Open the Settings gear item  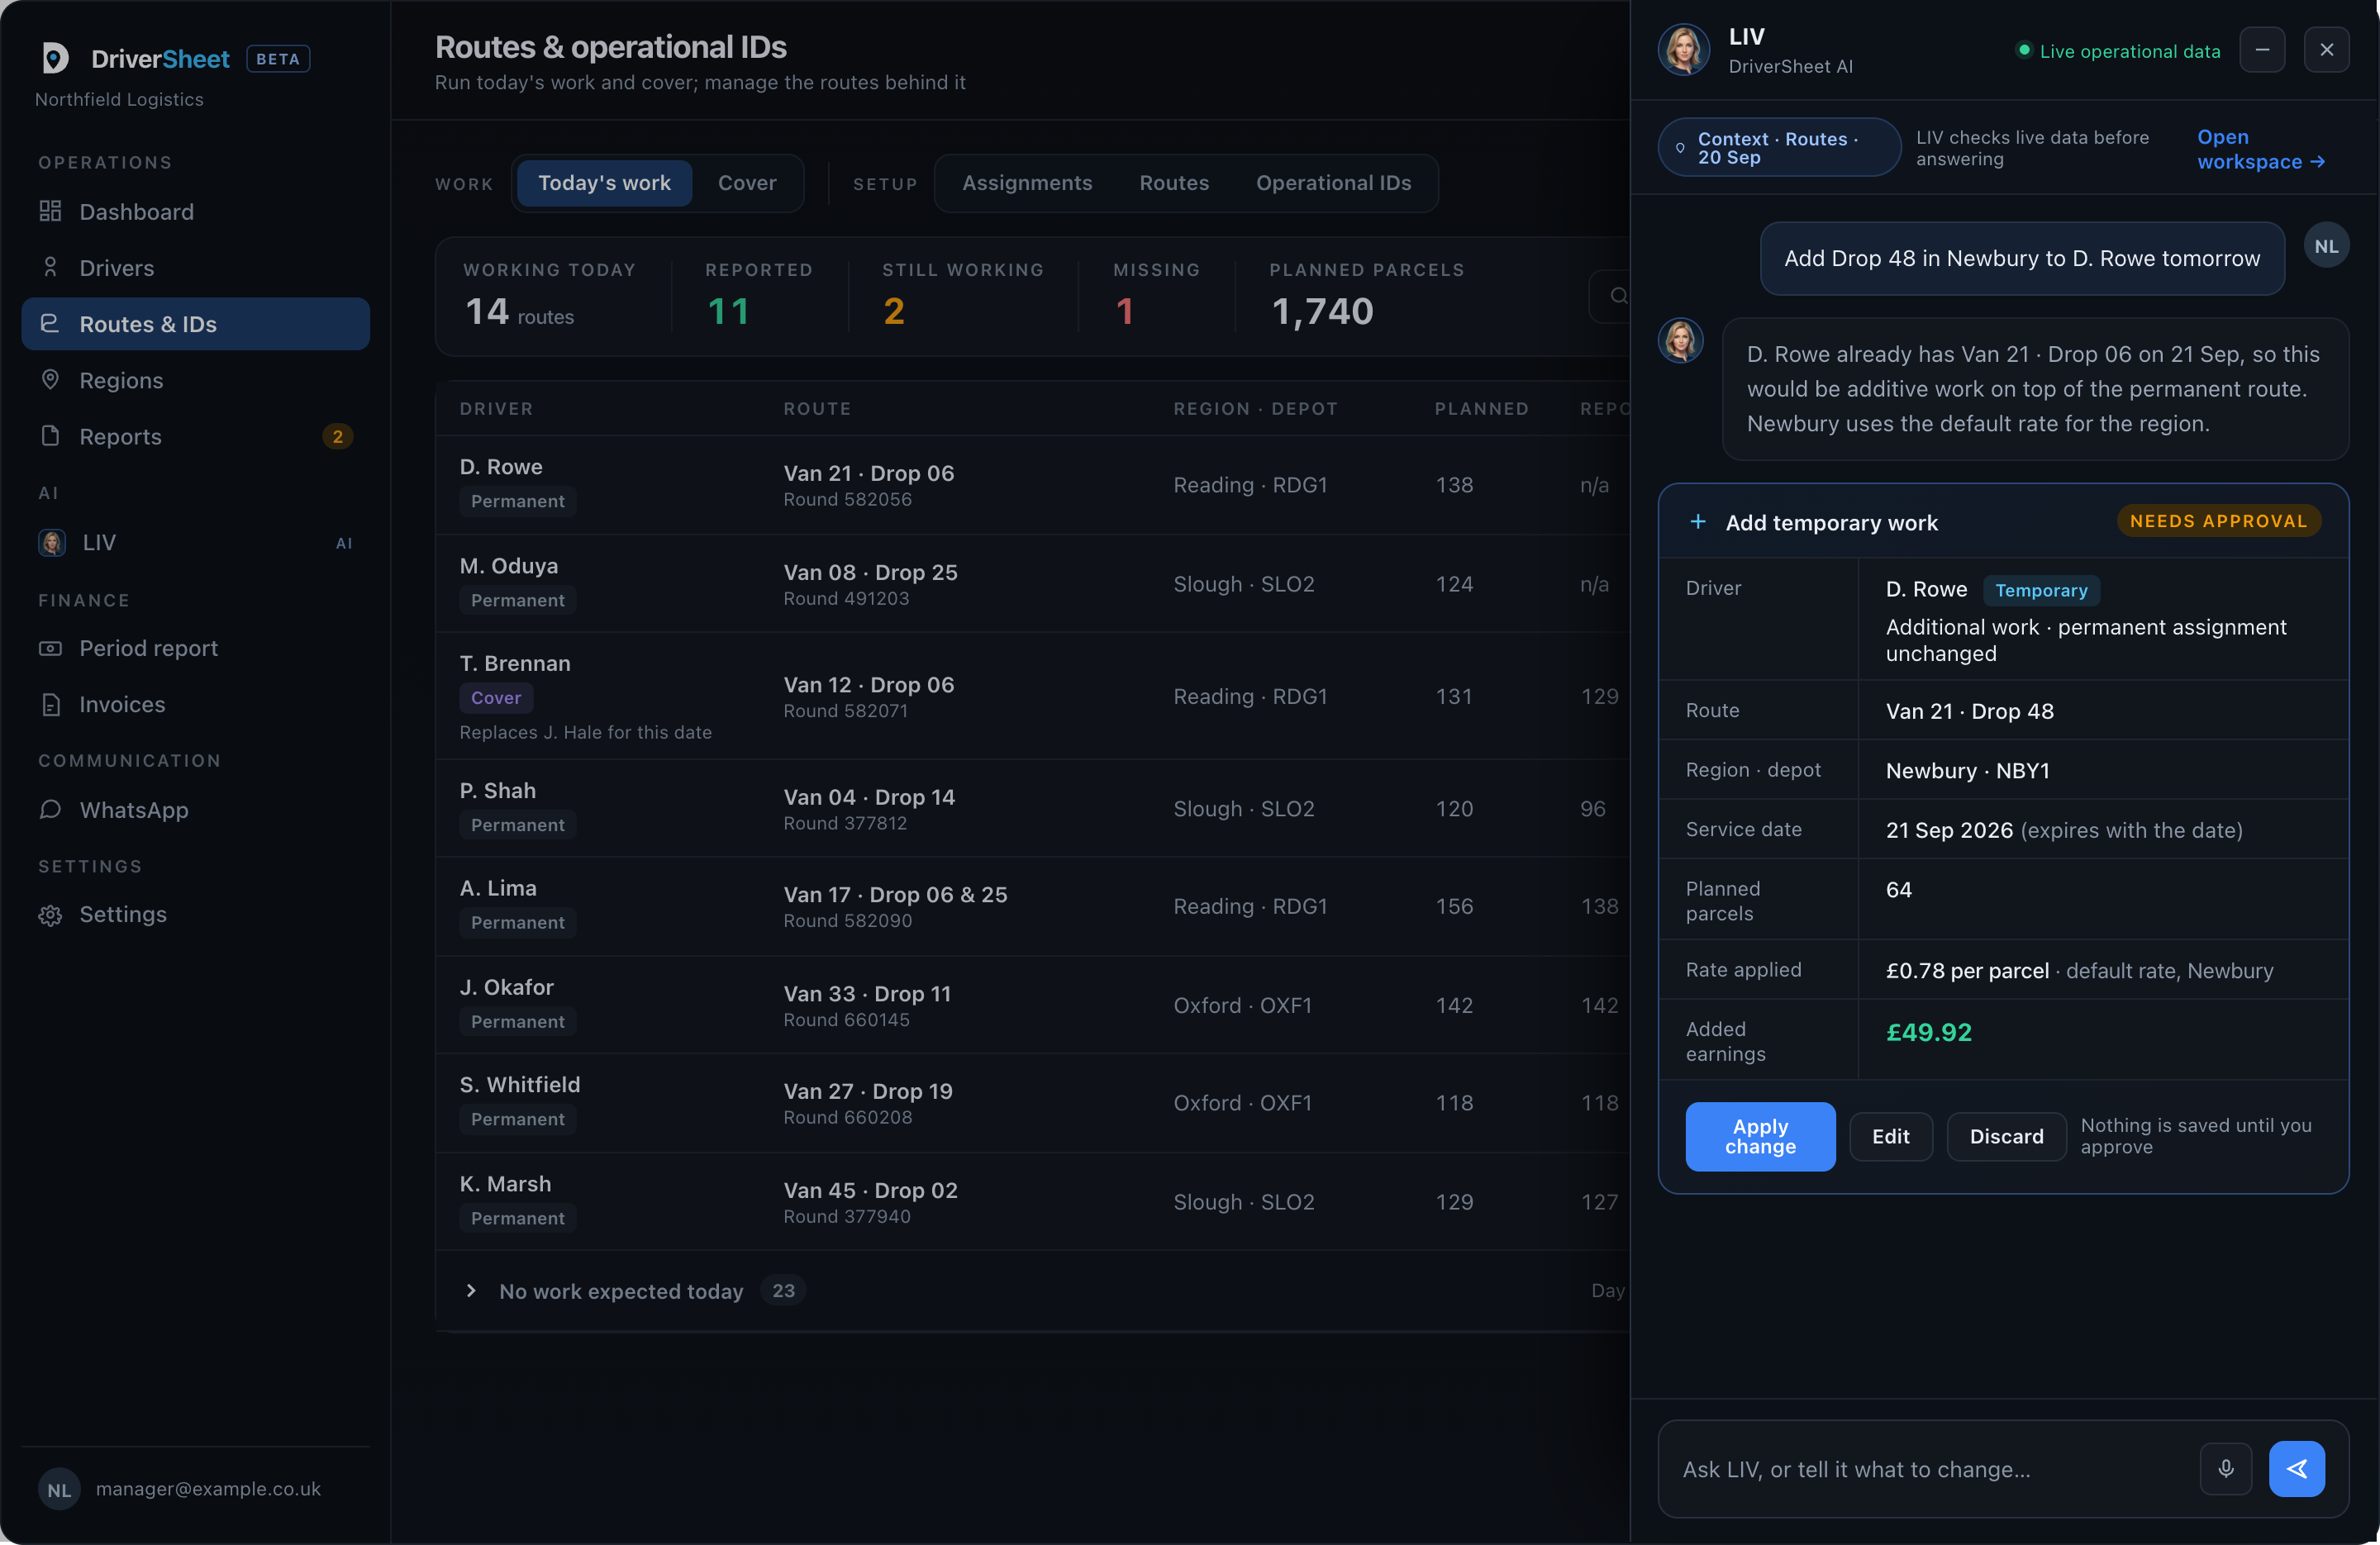[196, 914]
